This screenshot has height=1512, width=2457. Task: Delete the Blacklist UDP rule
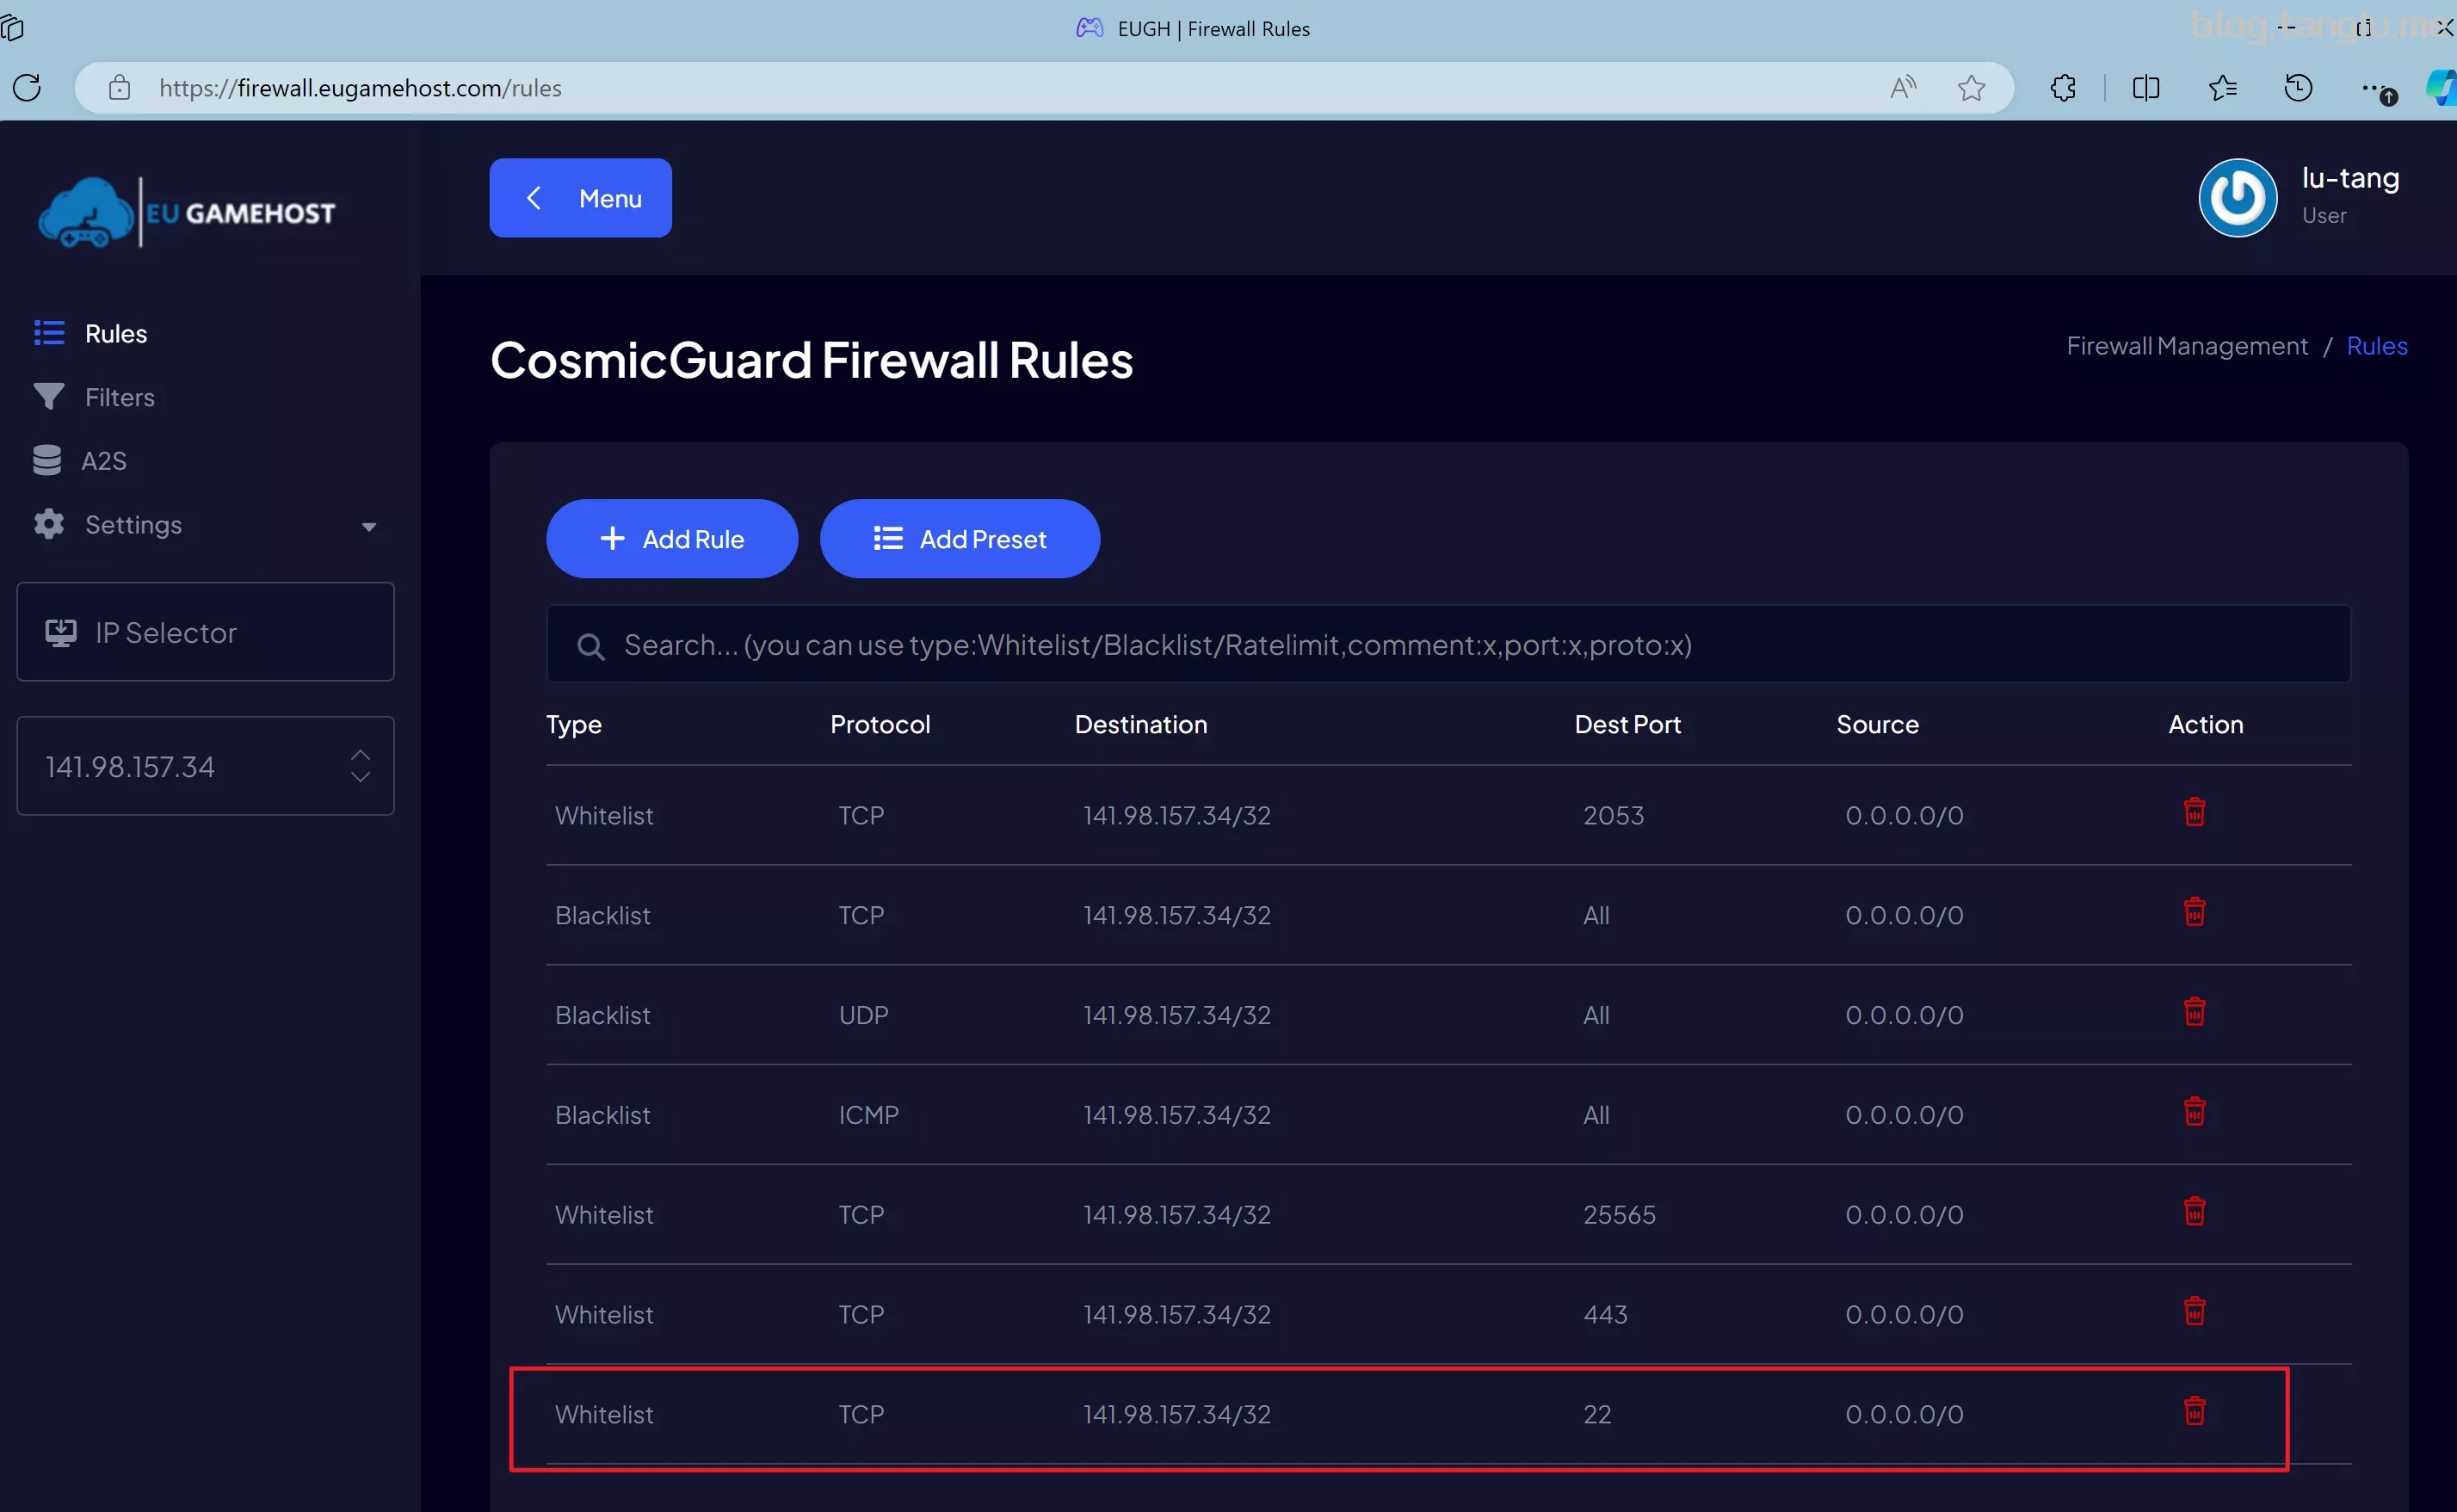[2194, 1012]
